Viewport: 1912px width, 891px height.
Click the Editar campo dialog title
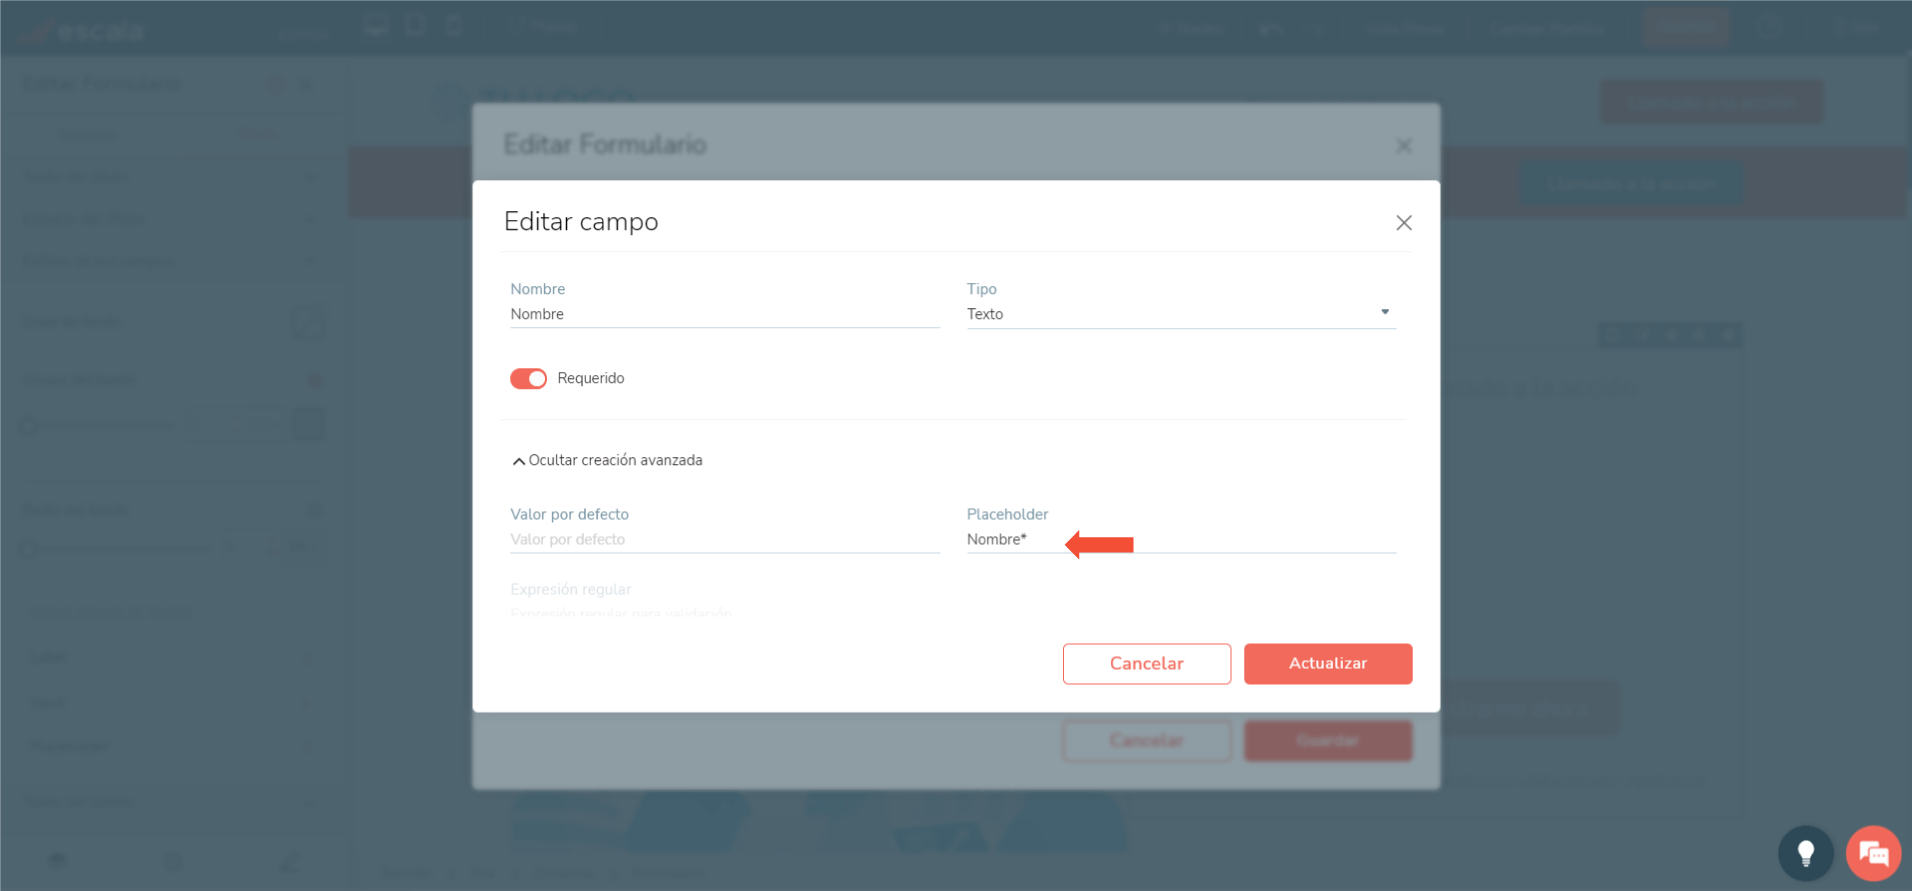tap(581, 222)
